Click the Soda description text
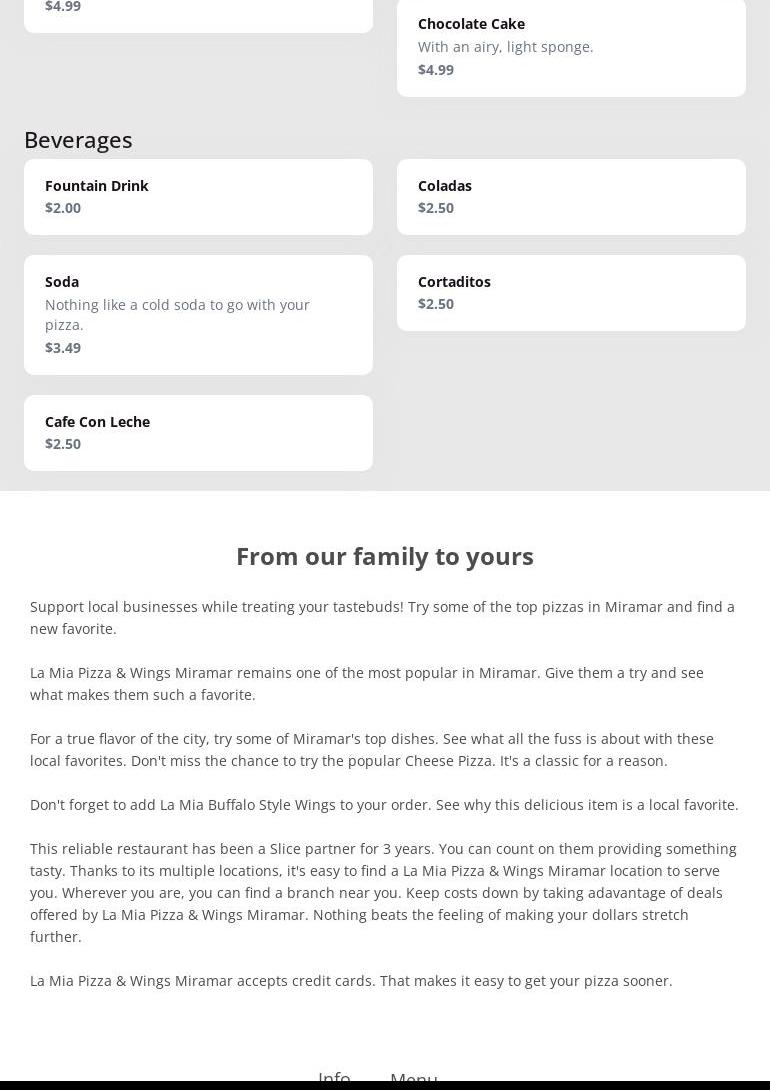 pyautogui.click(x=177, y=314)
